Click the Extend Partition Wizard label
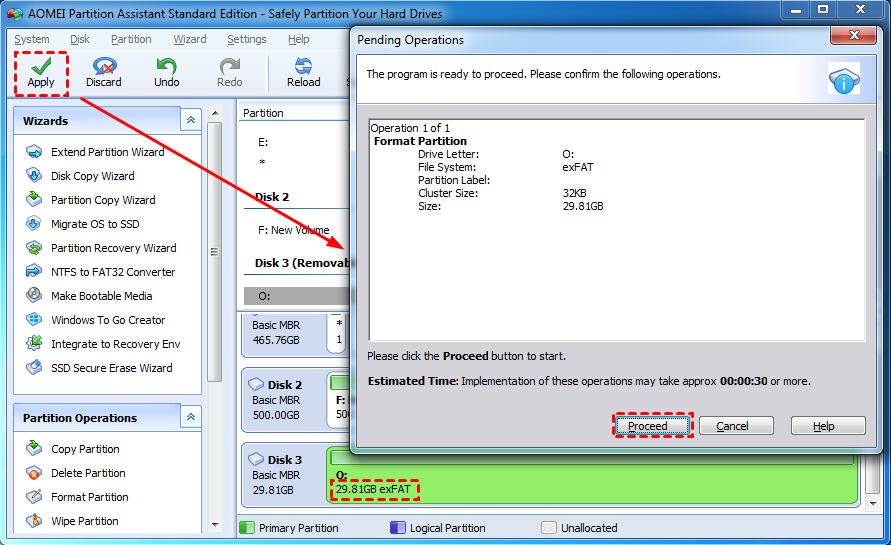The image size is (891, 545). pyautogui.click(x=107, y=152)
